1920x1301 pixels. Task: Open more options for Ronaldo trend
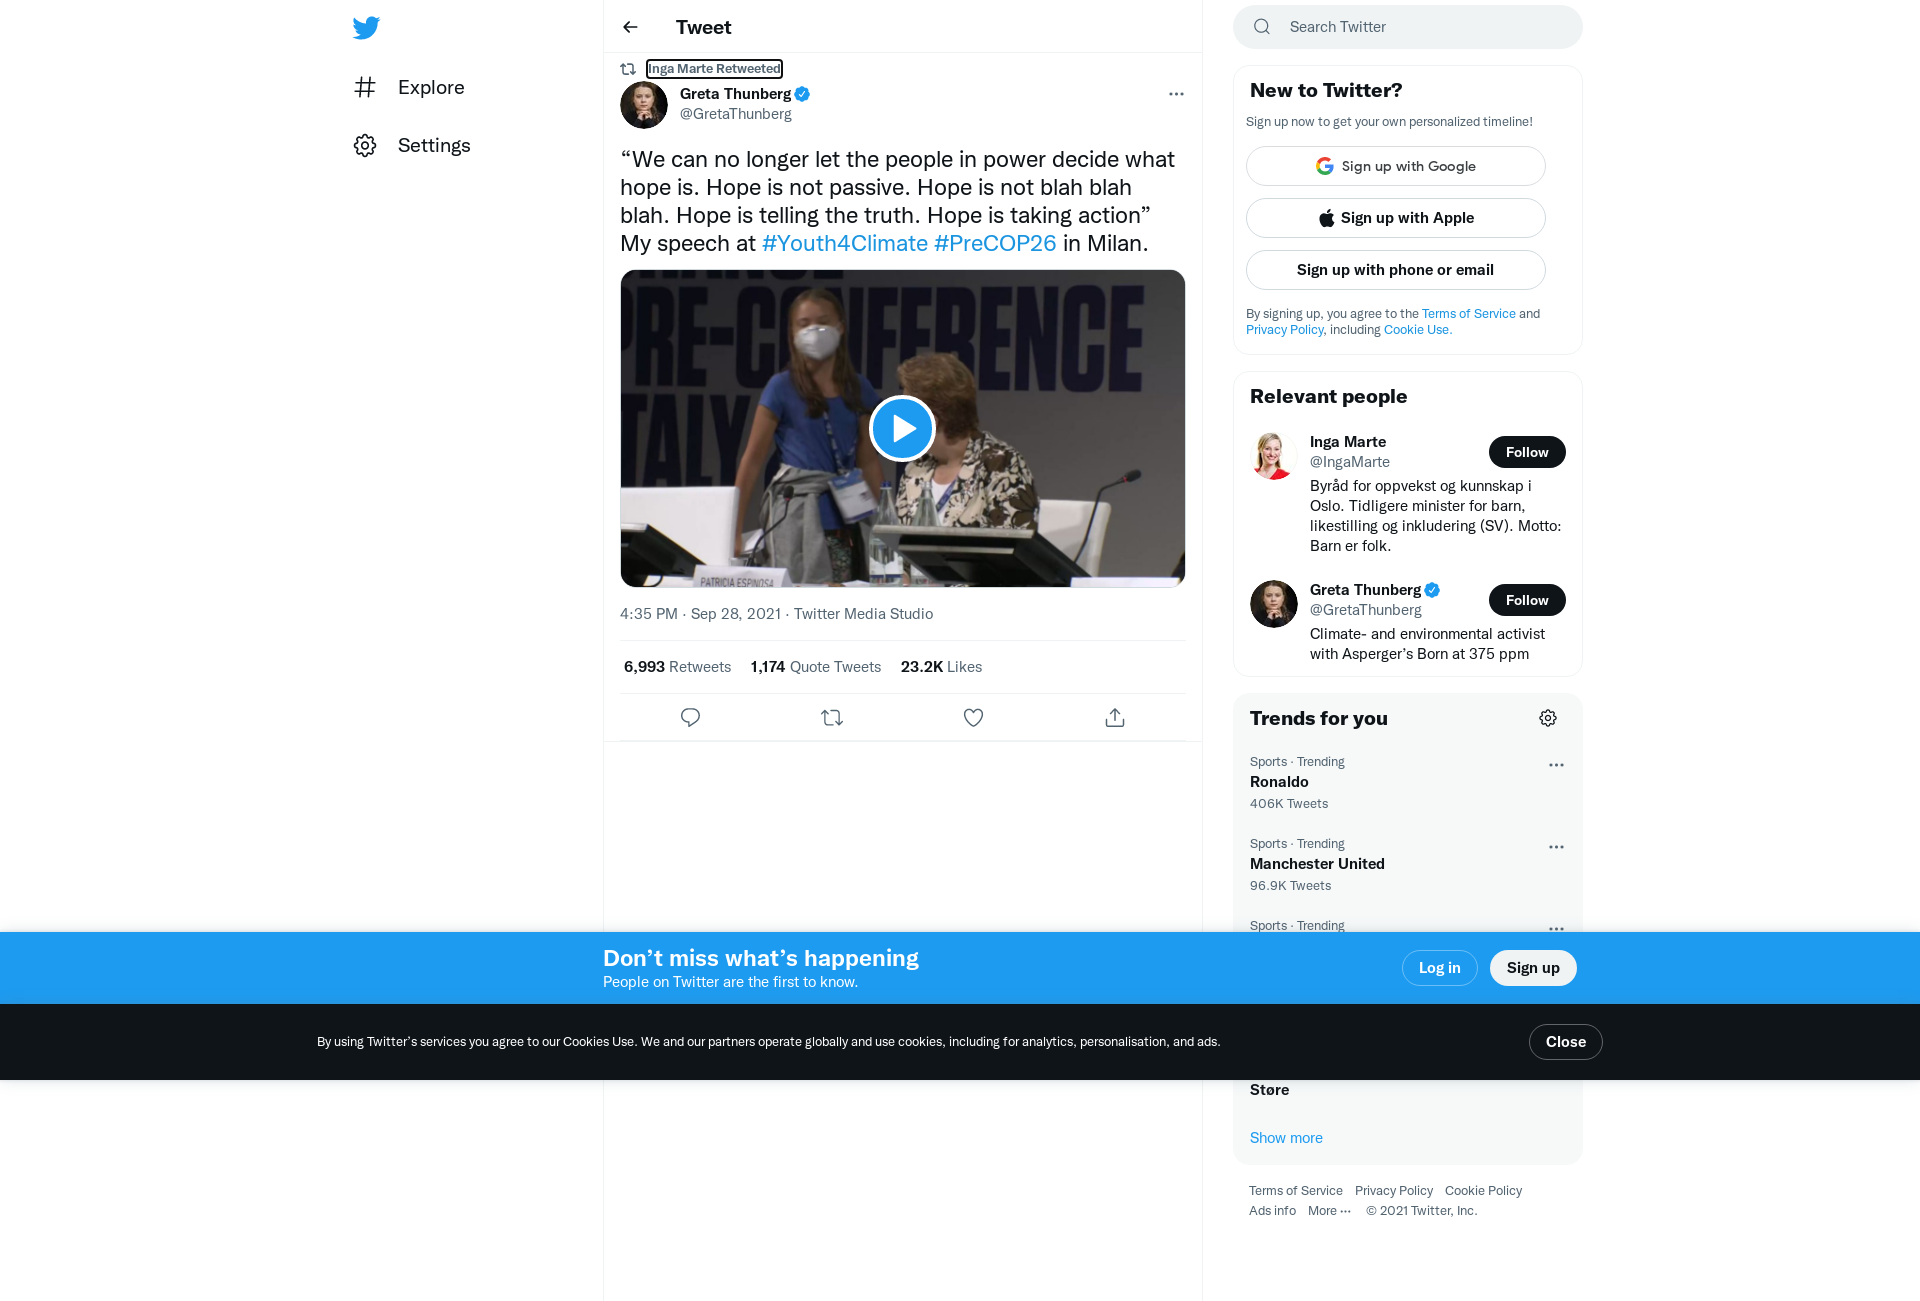[x=1556, y=765]
